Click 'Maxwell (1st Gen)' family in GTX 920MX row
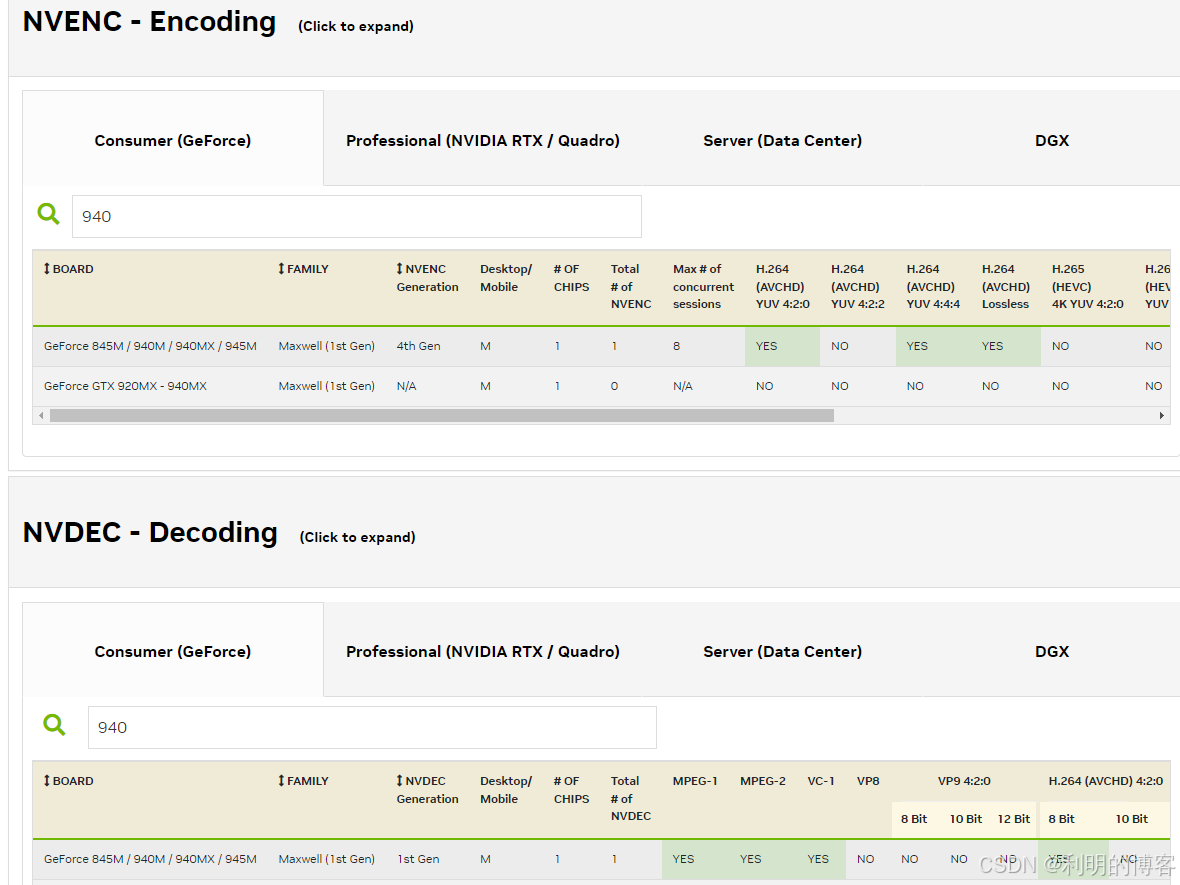1180x885 pixels. click(x=327, y=386)
